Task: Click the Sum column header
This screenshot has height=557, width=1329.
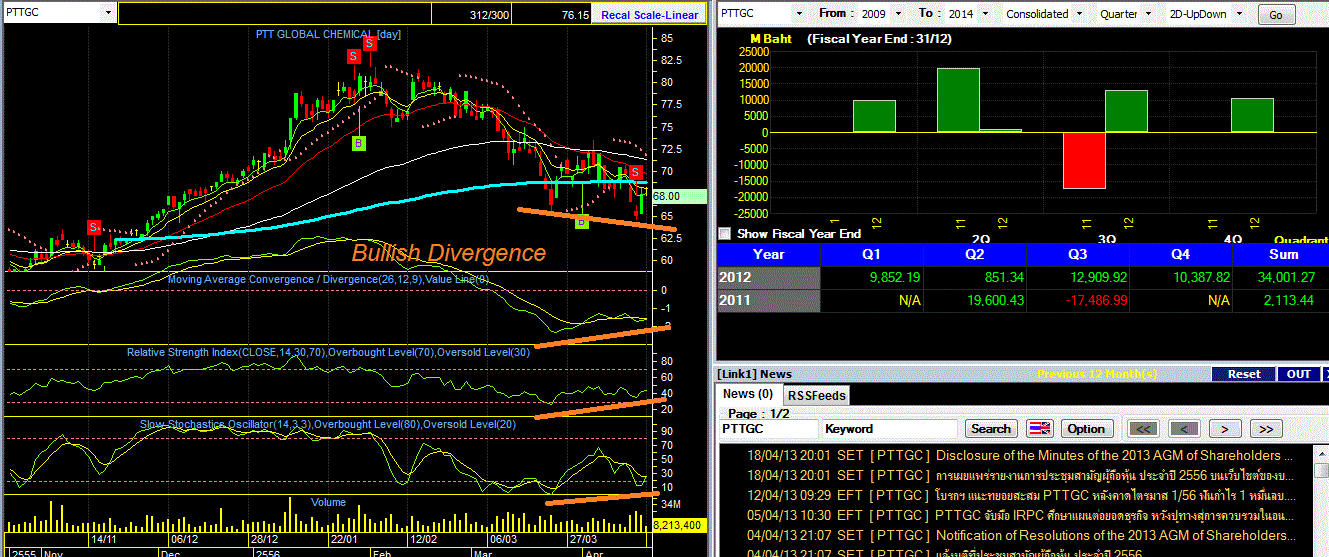Action: 1282,254
